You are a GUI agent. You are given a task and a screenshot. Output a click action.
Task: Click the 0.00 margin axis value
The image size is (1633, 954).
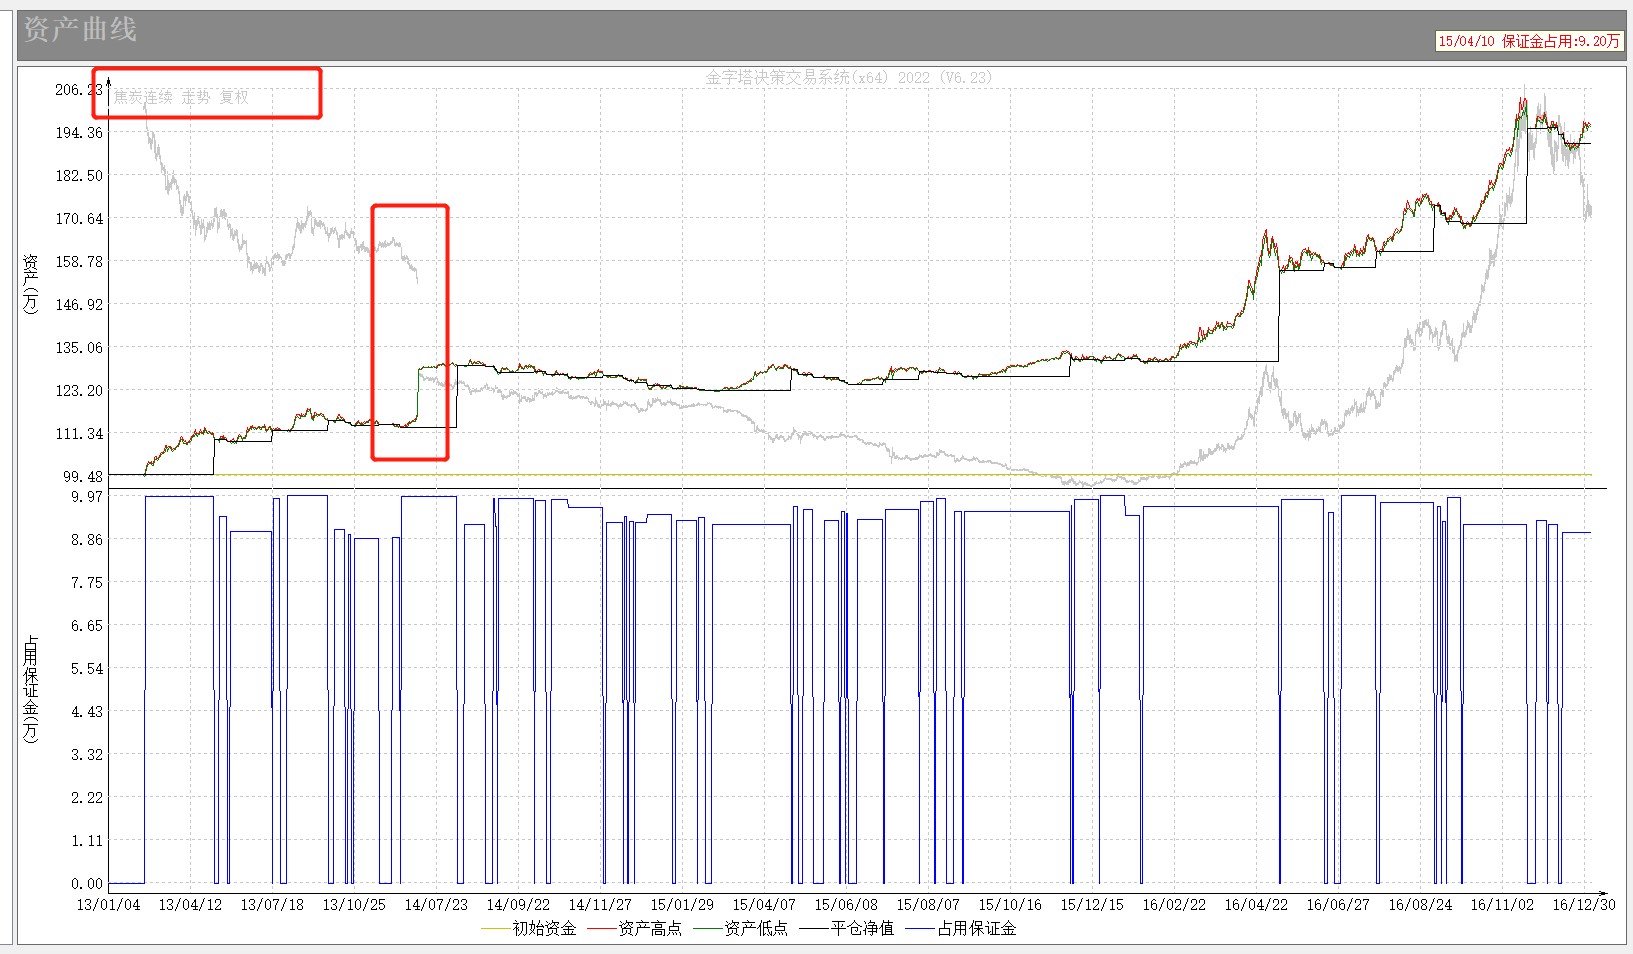click(x=87, y=884)
